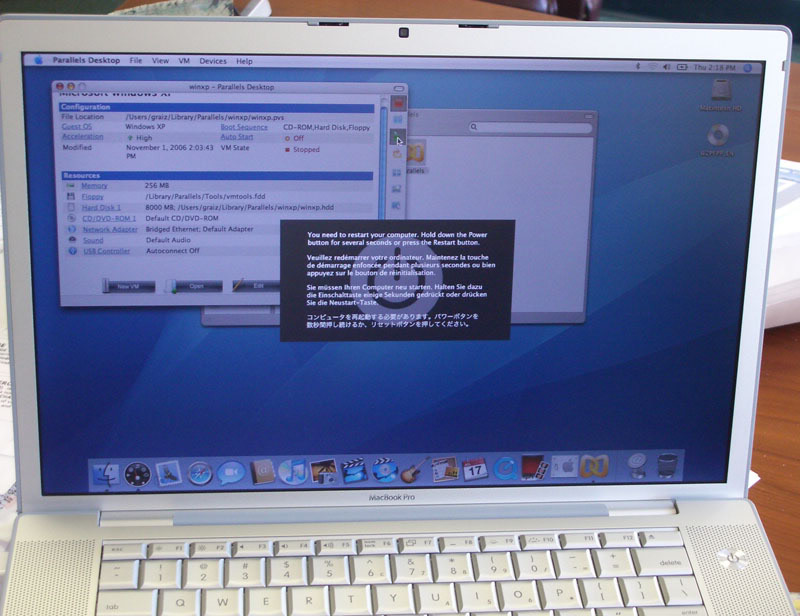Click the Open button in Parallels window
This screenshot has height=616, width=800.
point(194,286)
